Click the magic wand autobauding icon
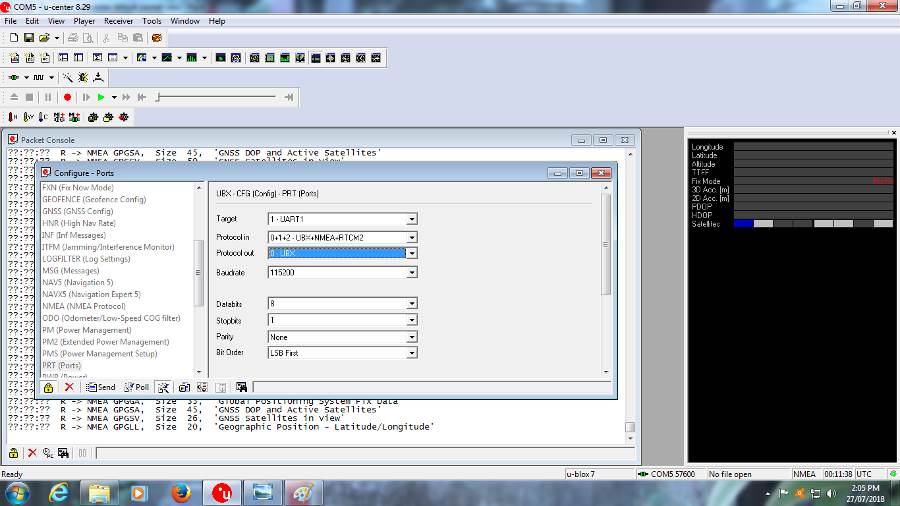 pos(67,77)
